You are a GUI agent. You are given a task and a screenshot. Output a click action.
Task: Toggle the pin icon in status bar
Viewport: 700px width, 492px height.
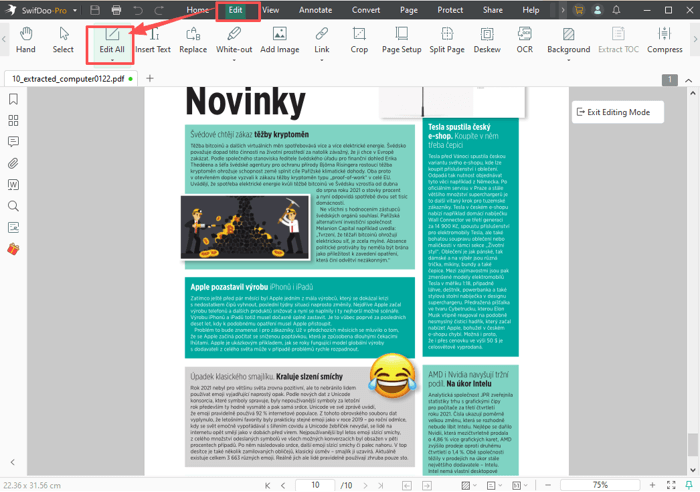click(689, 485)
